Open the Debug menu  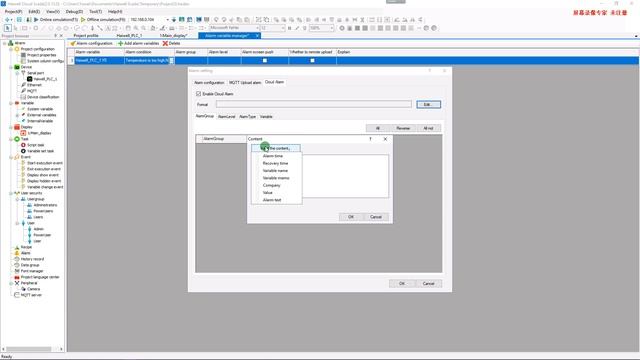click(74, 11)
